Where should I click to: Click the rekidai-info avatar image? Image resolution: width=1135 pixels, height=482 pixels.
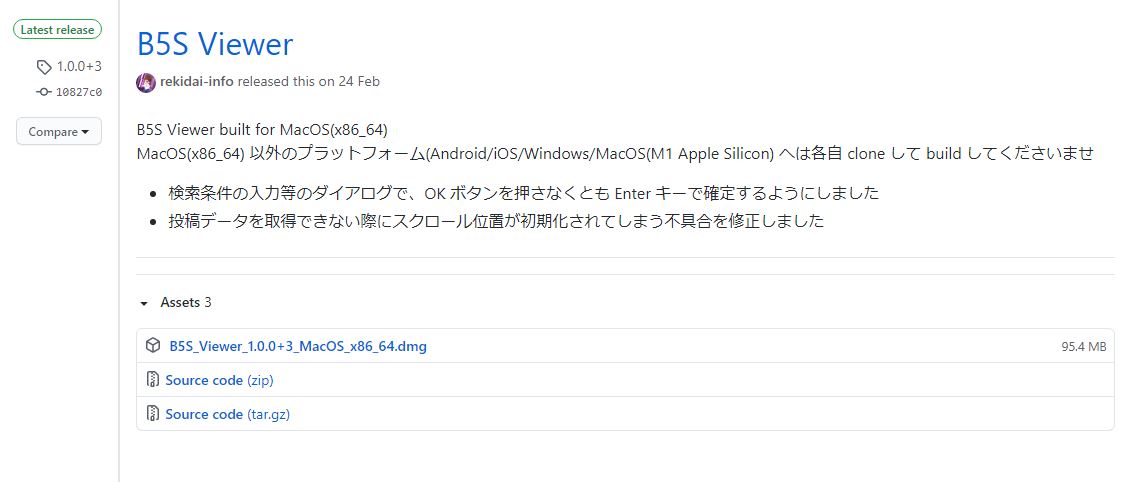[145, 82]
